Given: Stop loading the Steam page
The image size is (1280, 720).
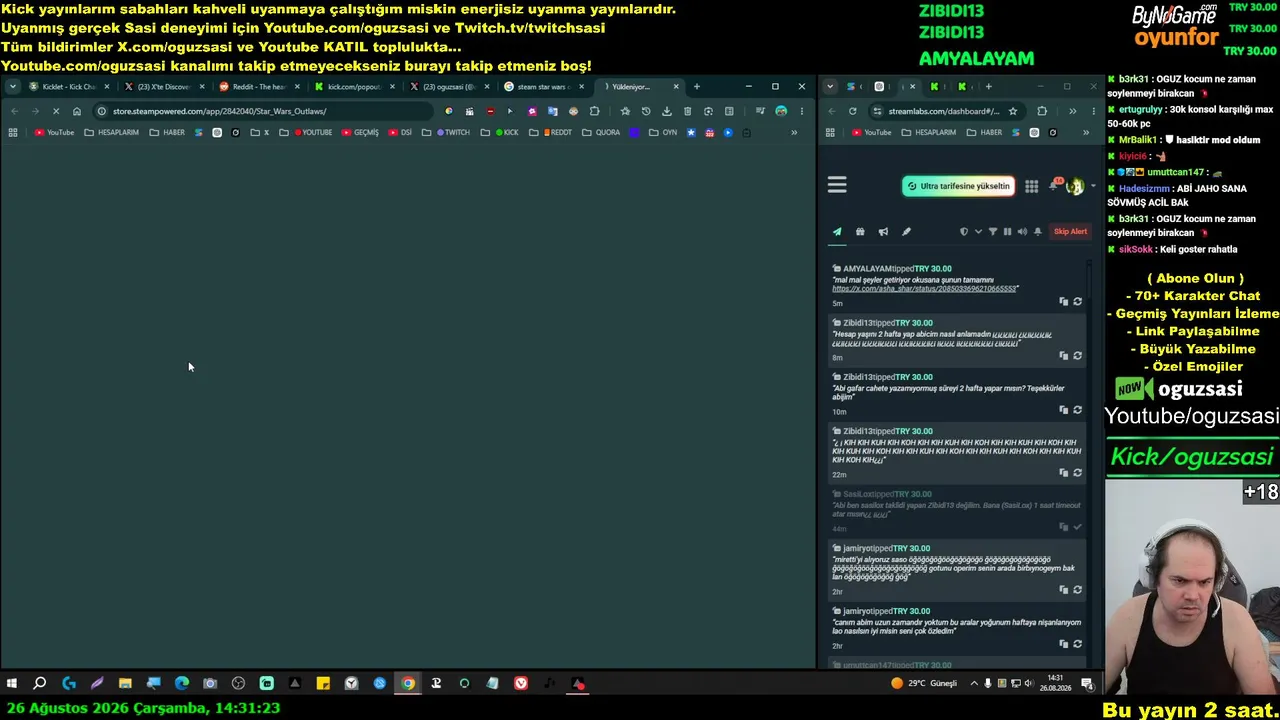Looking at the screenshot, I should coord(55,111).
